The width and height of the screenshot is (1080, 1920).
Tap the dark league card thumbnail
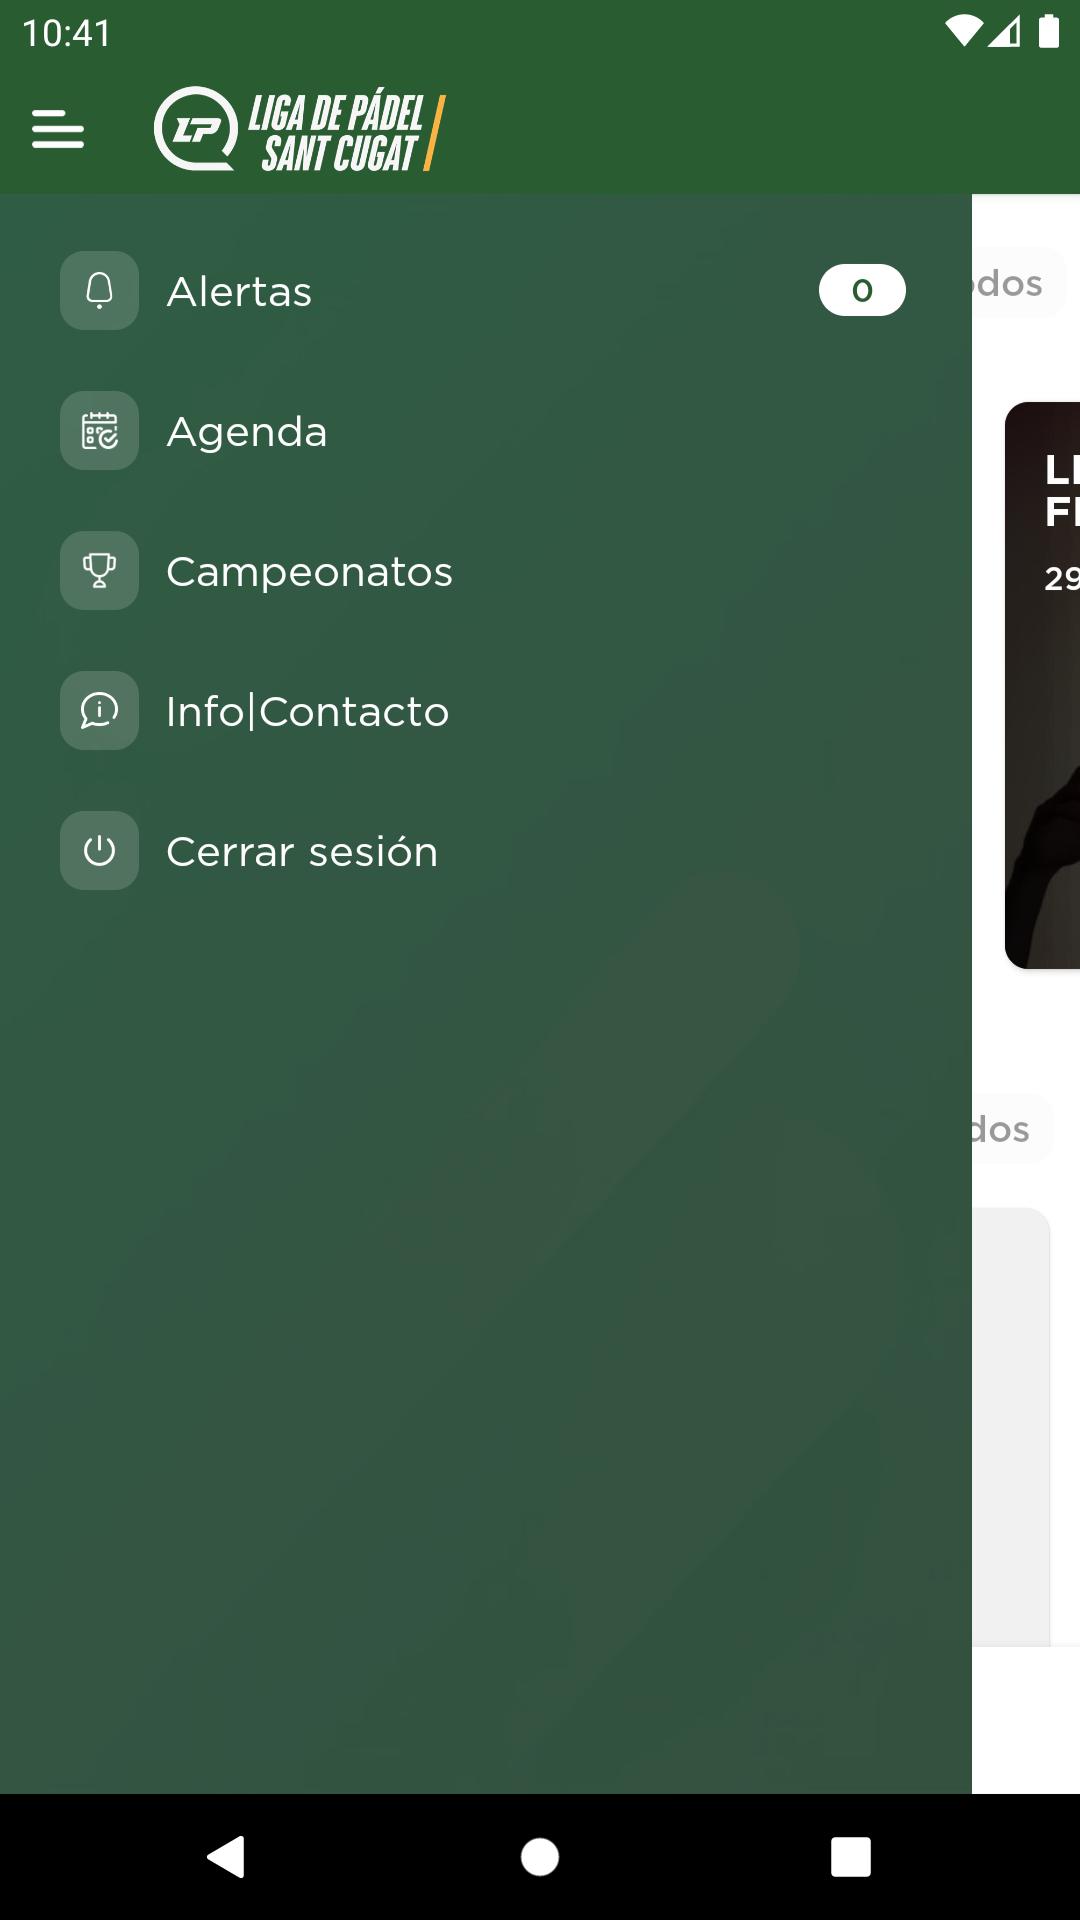point(1042,686)
